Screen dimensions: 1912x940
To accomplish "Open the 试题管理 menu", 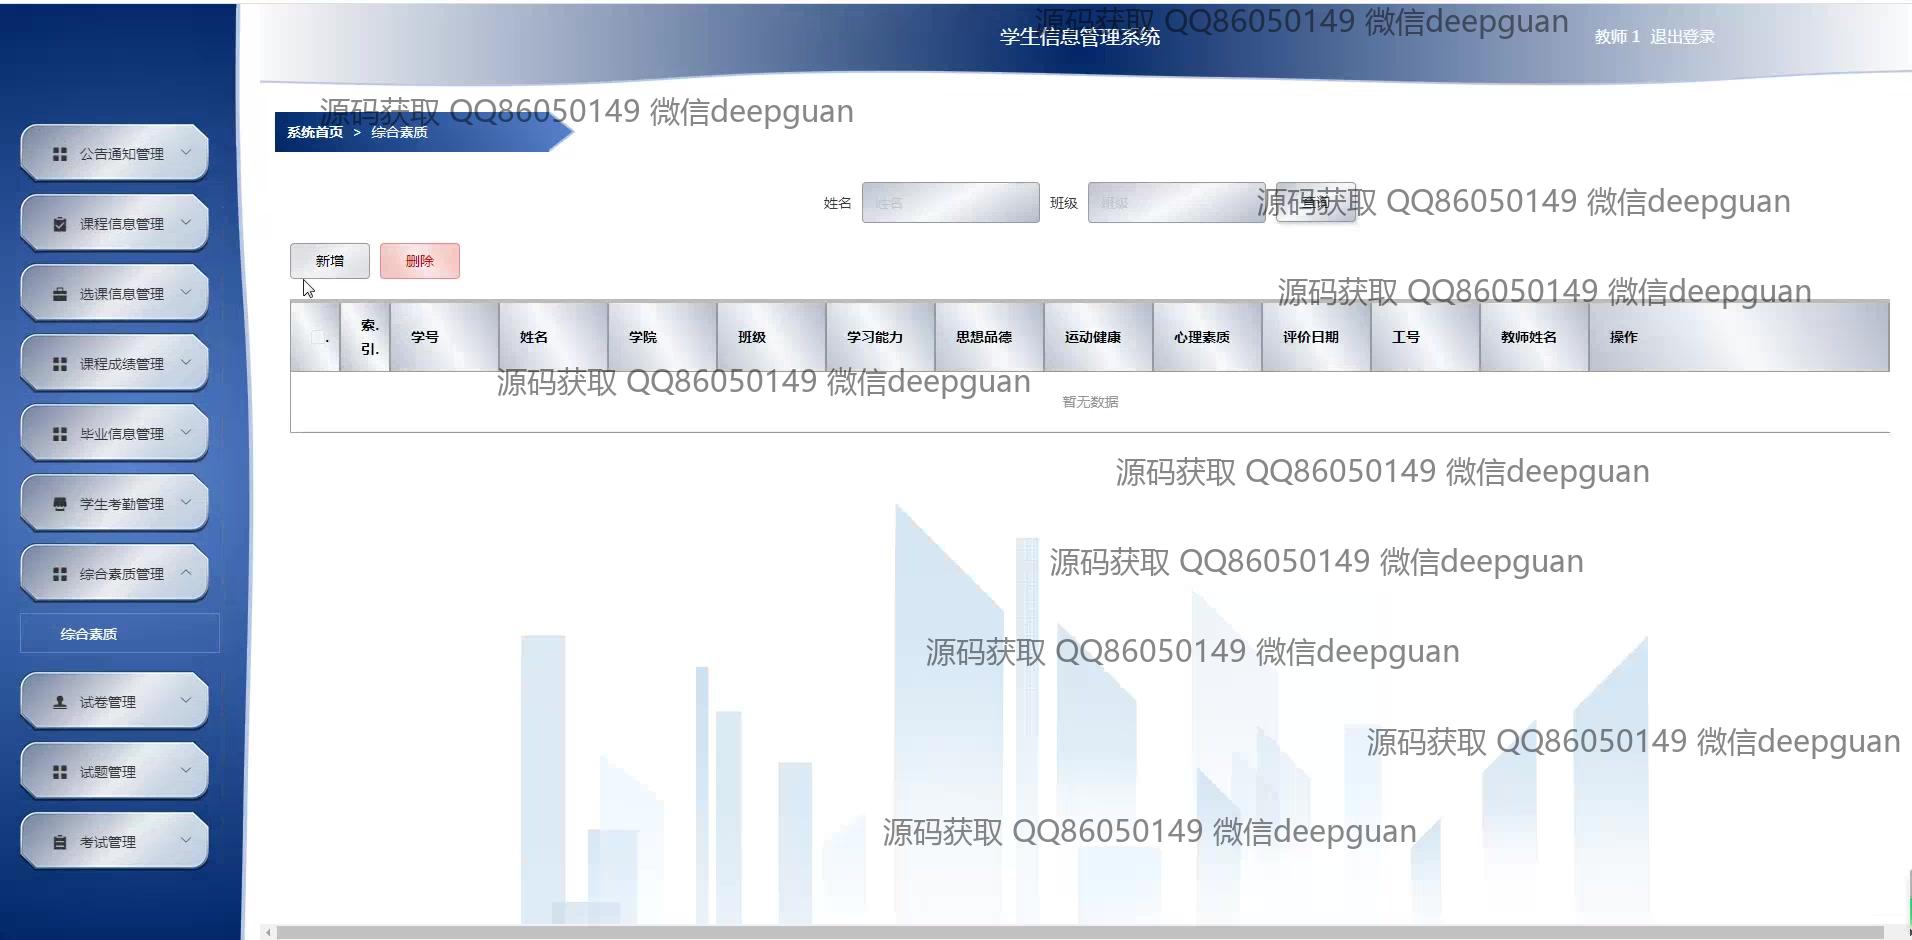I will coord(115,771).
